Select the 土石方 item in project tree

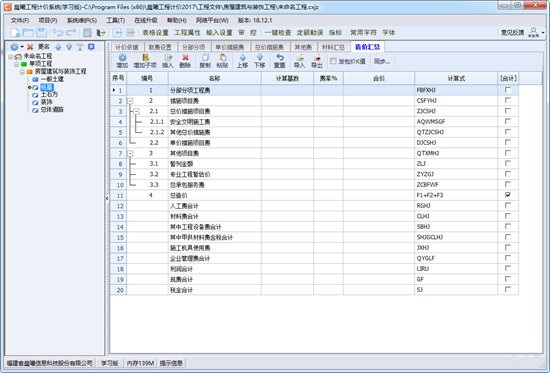(x=49, y=95)
